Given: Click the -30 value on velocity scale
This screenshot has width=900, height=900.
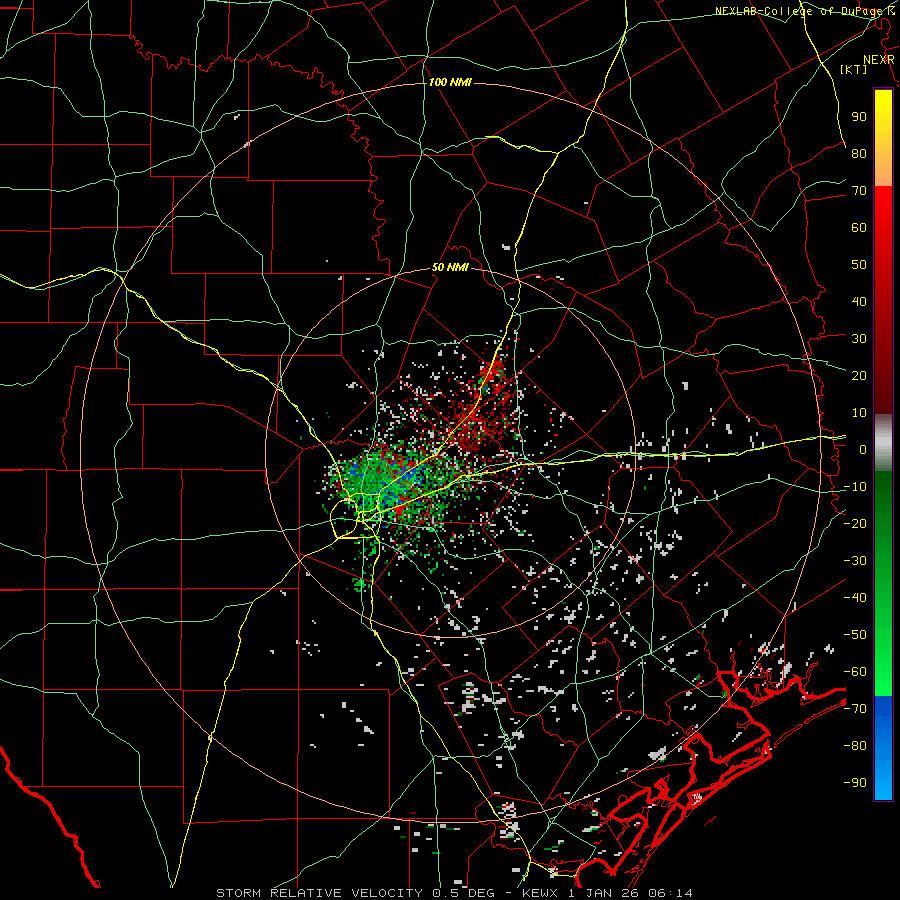Looking at the screenshot, I should coord(855,561).
